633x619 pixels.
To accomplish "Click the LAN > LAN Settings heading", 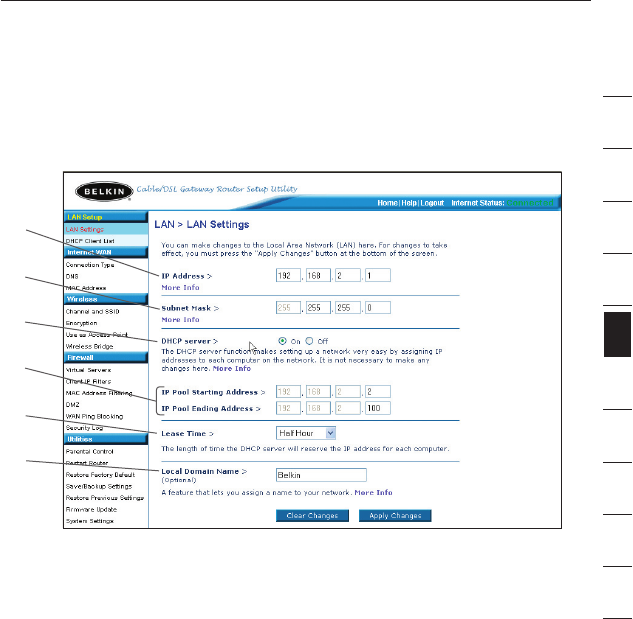I will coord(202,225).
